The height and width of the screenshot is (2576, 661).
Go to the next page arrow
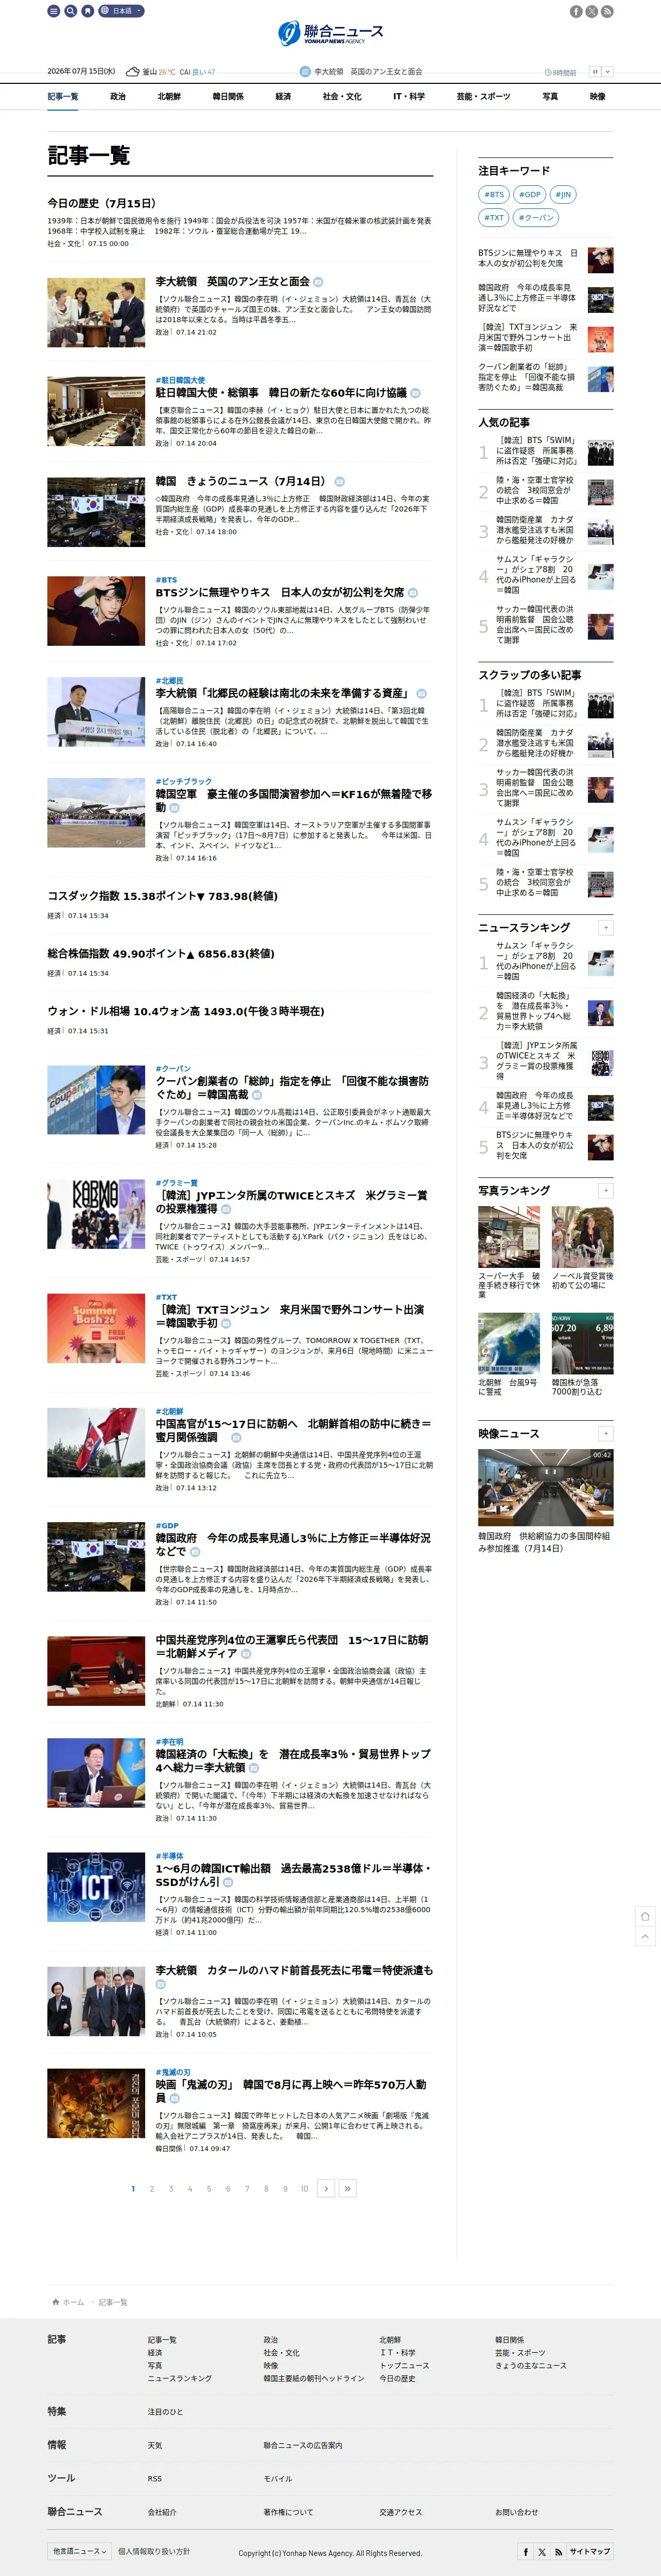tap(326, 2189)
